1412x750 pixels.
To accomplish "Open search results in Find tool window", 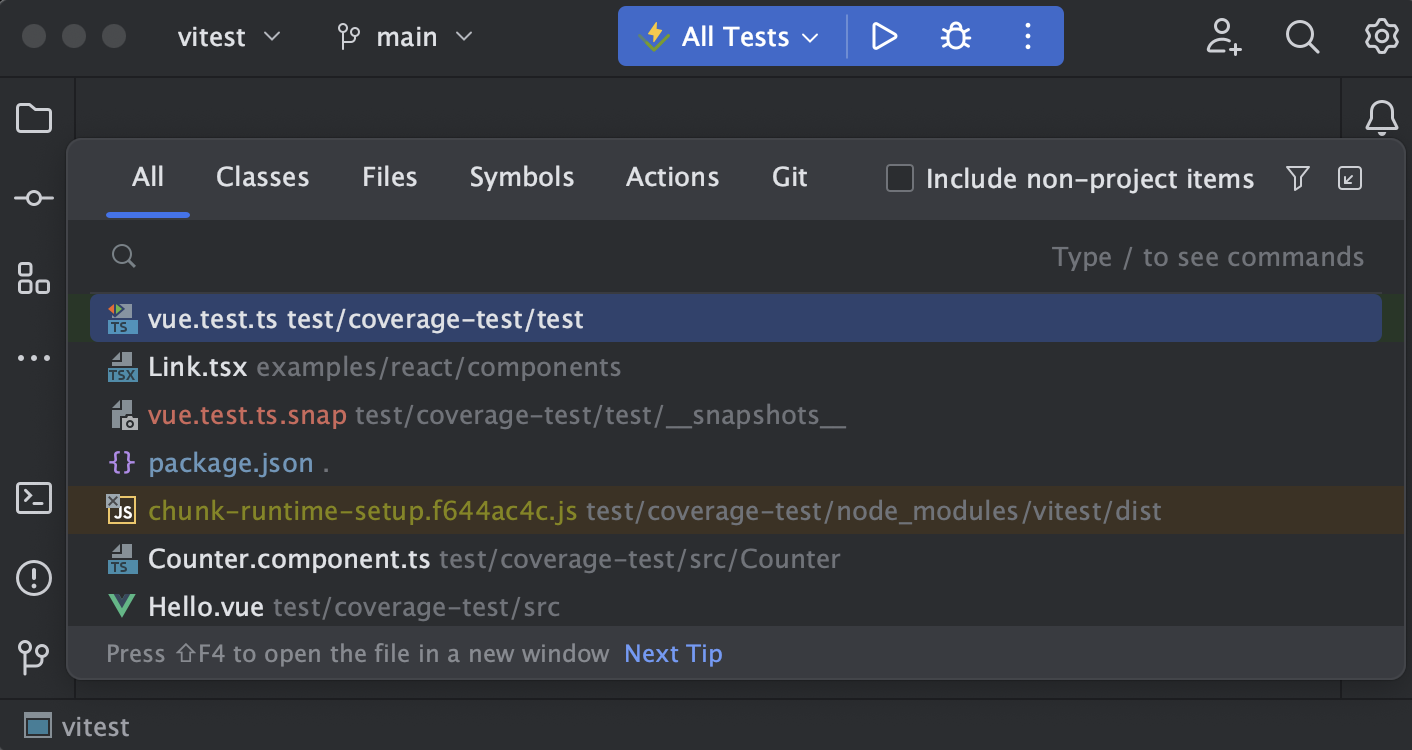I will tap(1350, 179).
